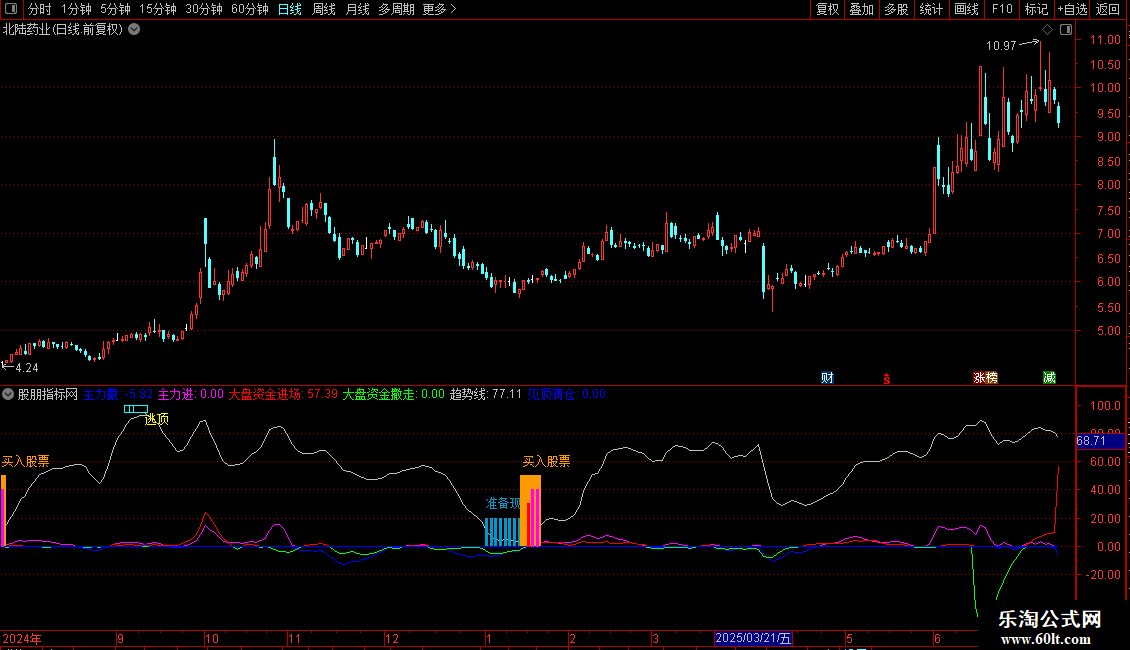Click month 11 on the time axis
Screen dimensions: 1130x650
294,638
